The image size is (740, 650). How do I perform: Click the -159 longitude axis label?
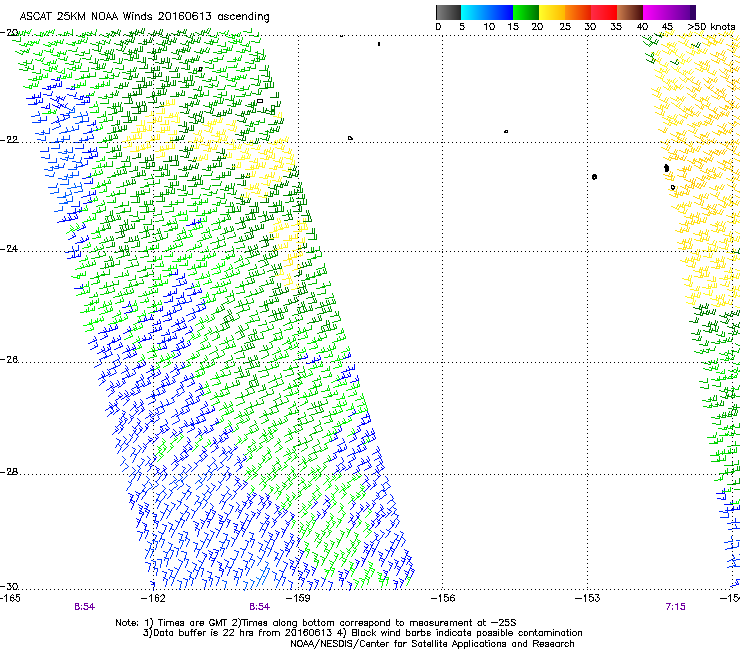point(298,599)
